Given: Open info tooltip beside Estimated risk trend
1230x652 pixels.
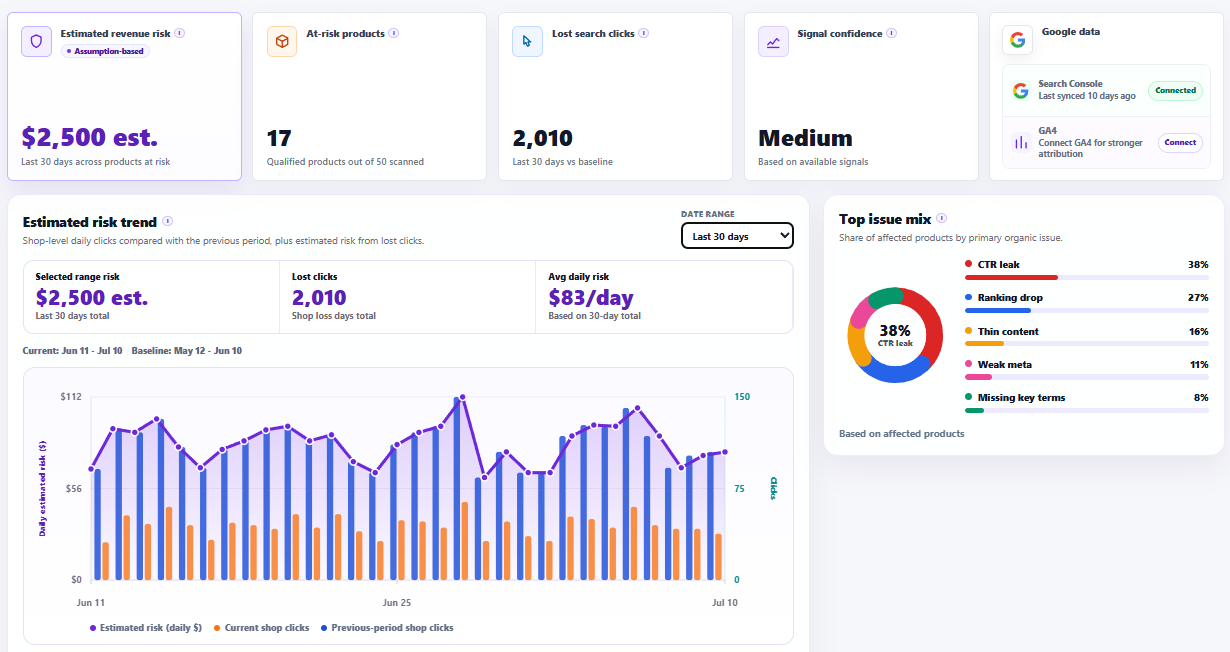Looking at the screenshot, I should (167, 221).
